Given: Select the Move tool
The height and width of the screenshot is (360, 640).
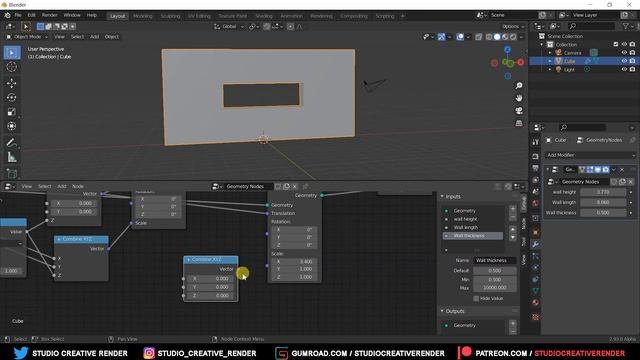Looking at the screenshot, I should click(12, 83).
